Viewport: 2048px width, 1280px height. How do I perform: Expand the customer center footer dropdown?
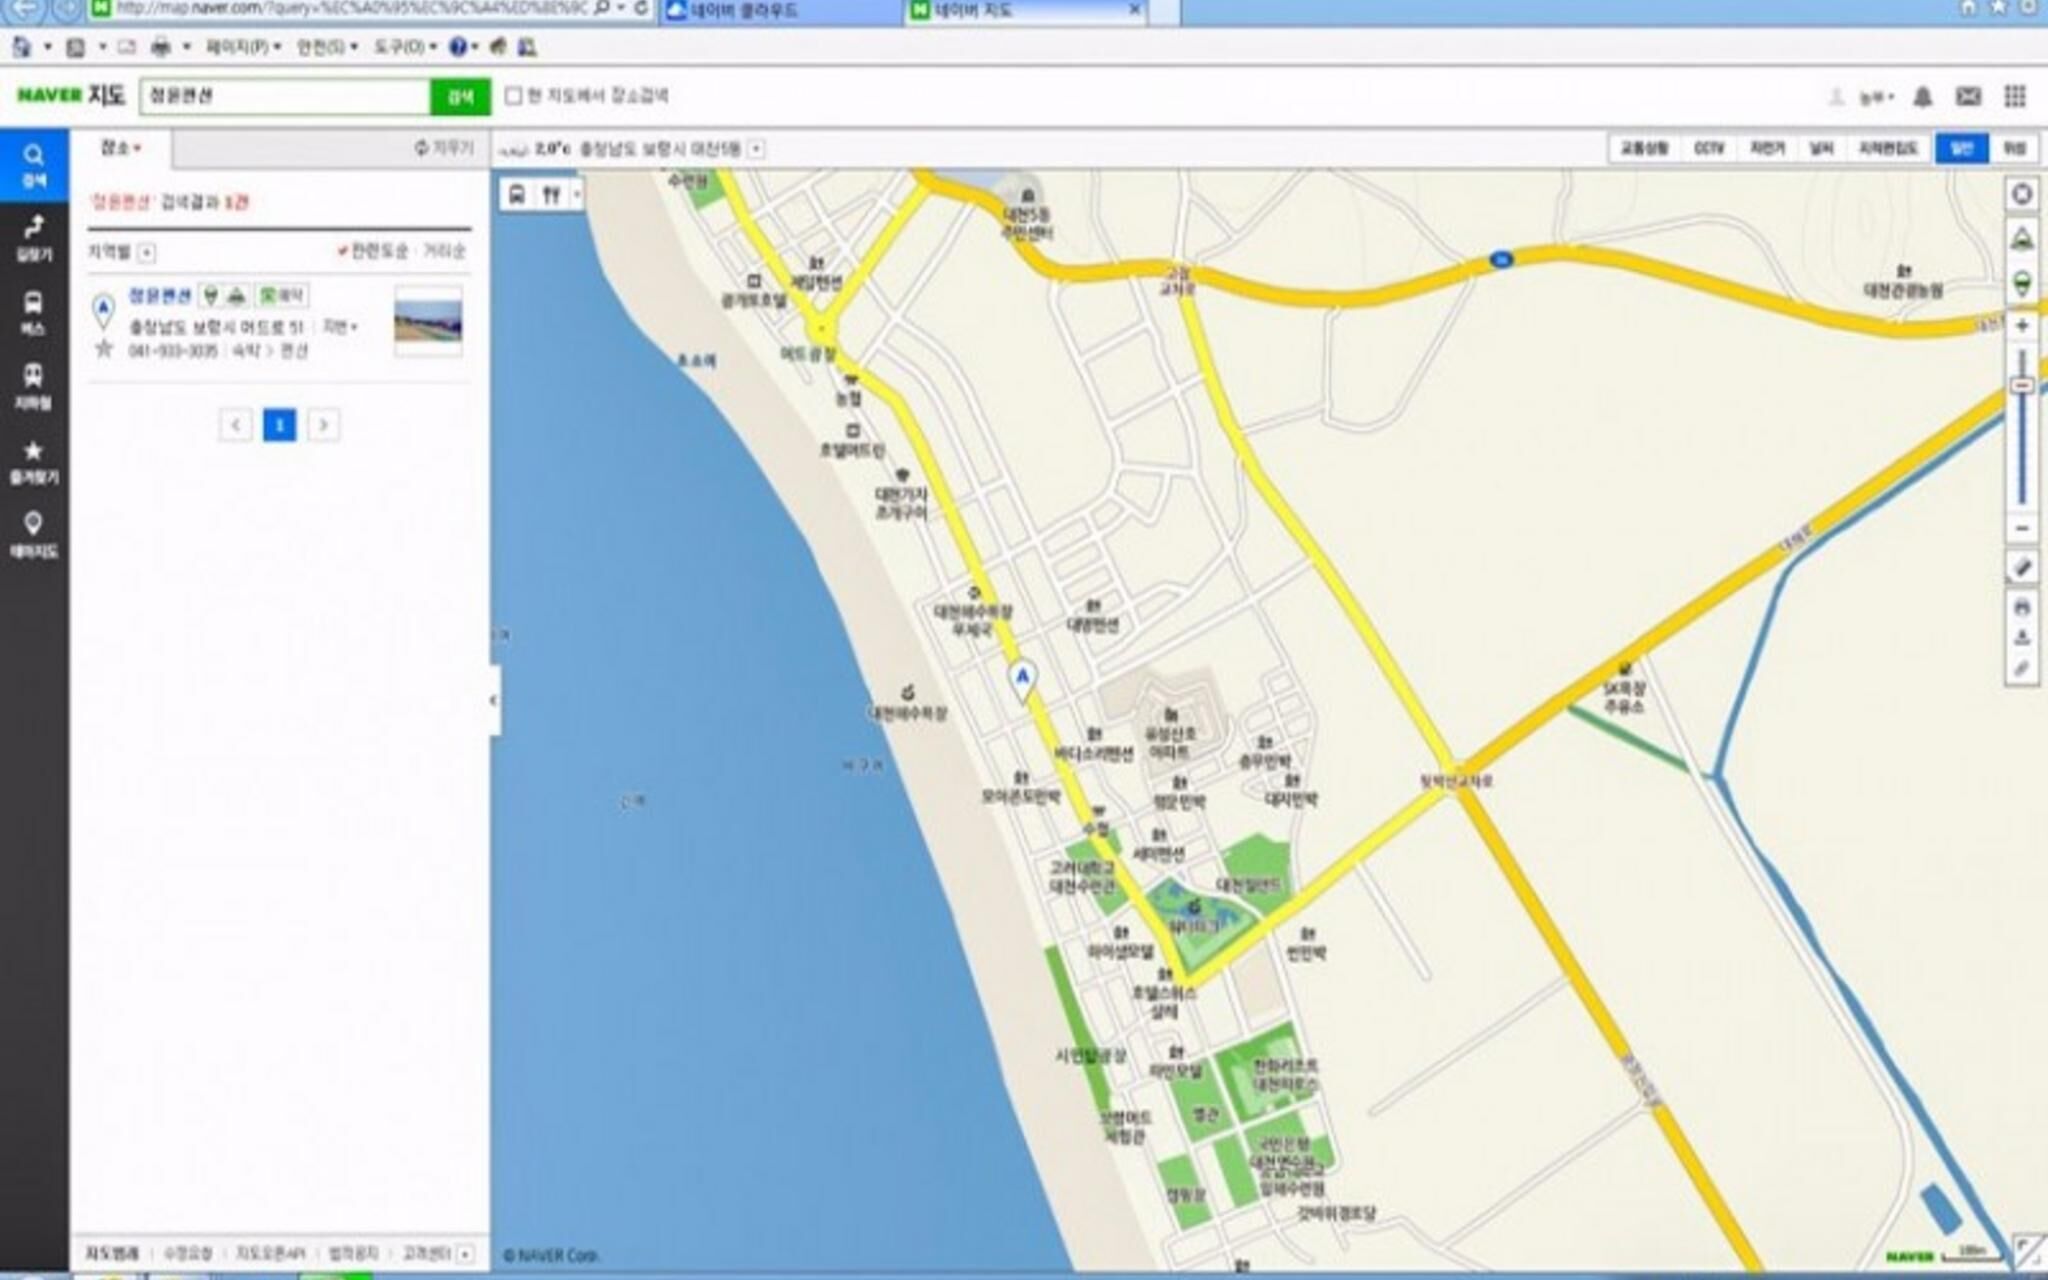click(465, 1253)
